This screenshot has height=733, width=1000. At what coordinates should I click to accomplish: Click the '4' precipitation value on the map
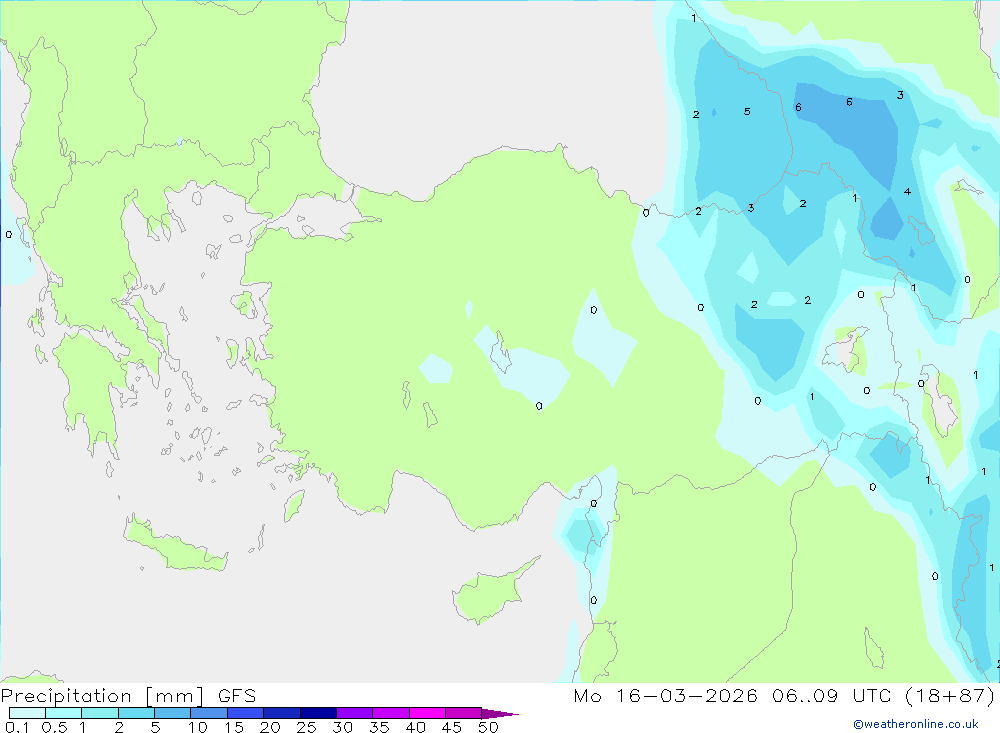[x=907, y=191]
